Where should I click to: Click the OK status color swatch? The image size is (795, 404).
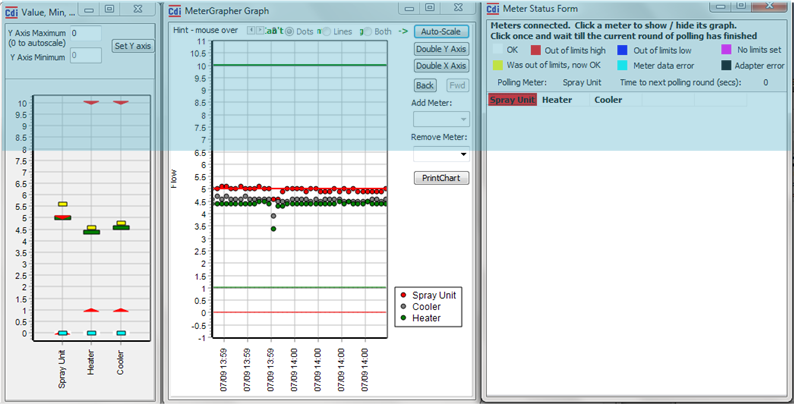click(x=498, y=50)
